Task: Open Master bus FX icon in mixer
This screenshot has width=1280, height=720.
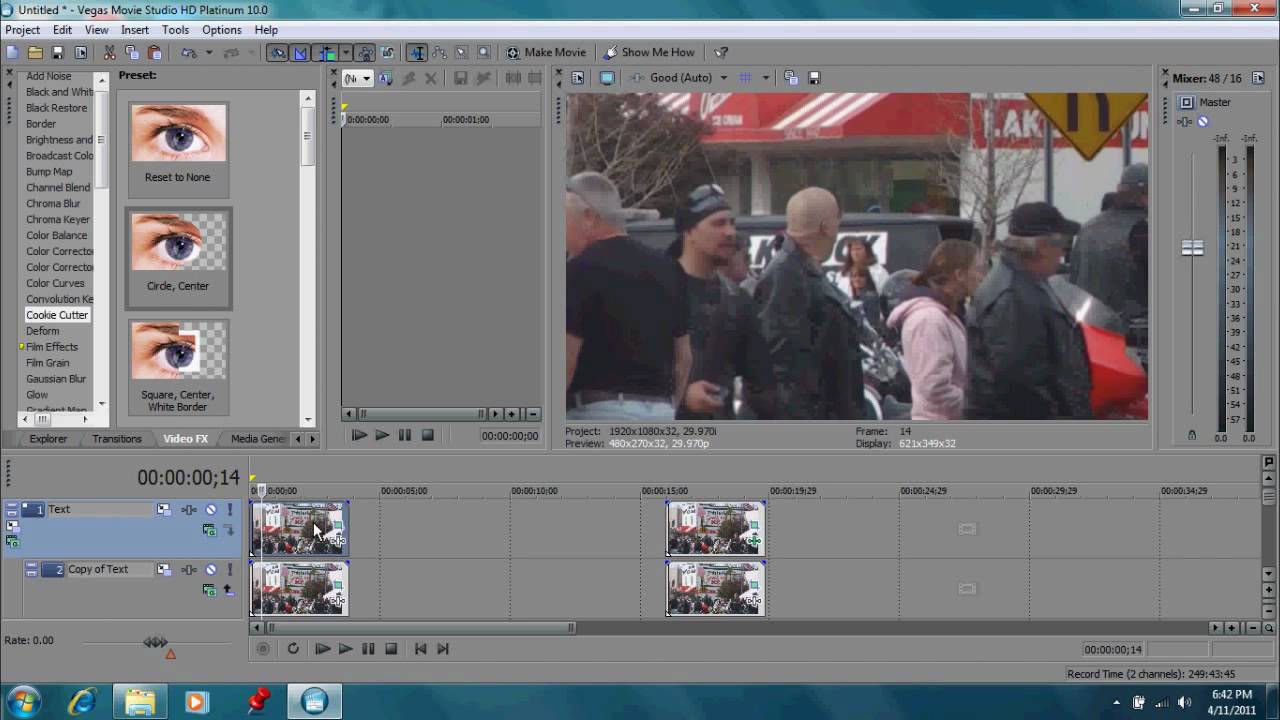Action: (1185, 122)
